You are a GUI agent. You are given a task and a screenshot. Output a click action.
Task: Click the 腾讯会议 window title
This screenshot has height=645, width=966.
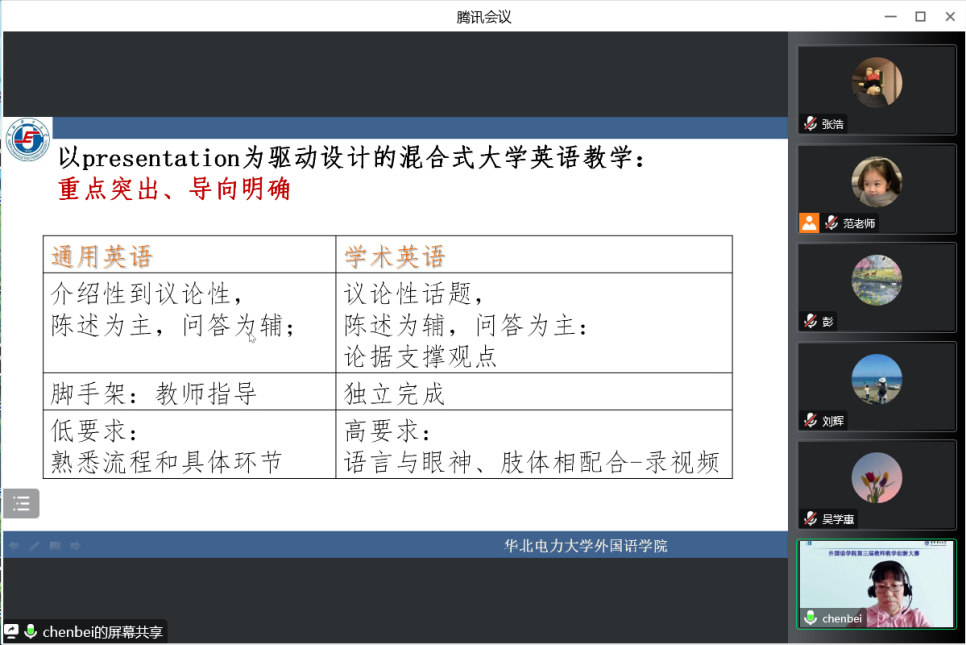(x=483, y=16)
